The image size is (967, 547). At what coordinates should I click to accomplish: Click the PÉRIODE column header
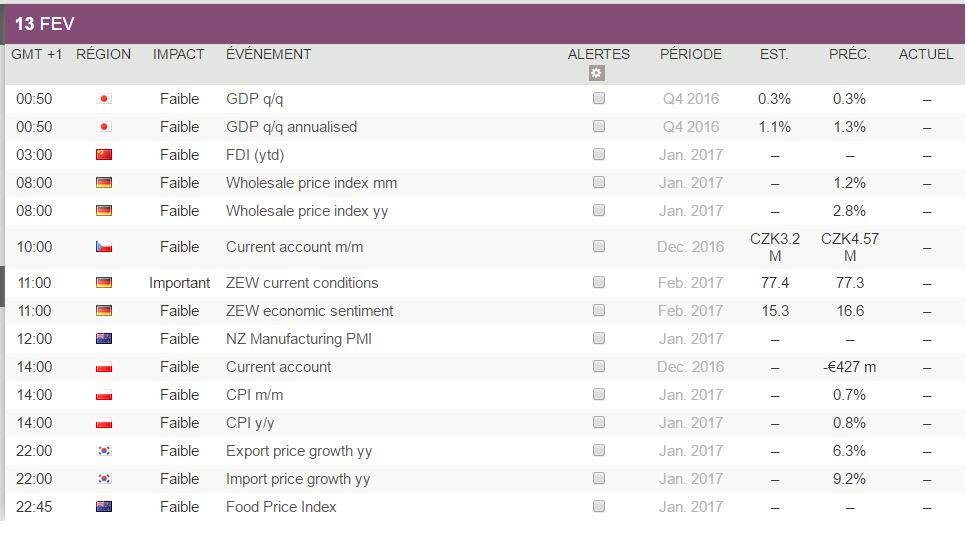point(690,54)
